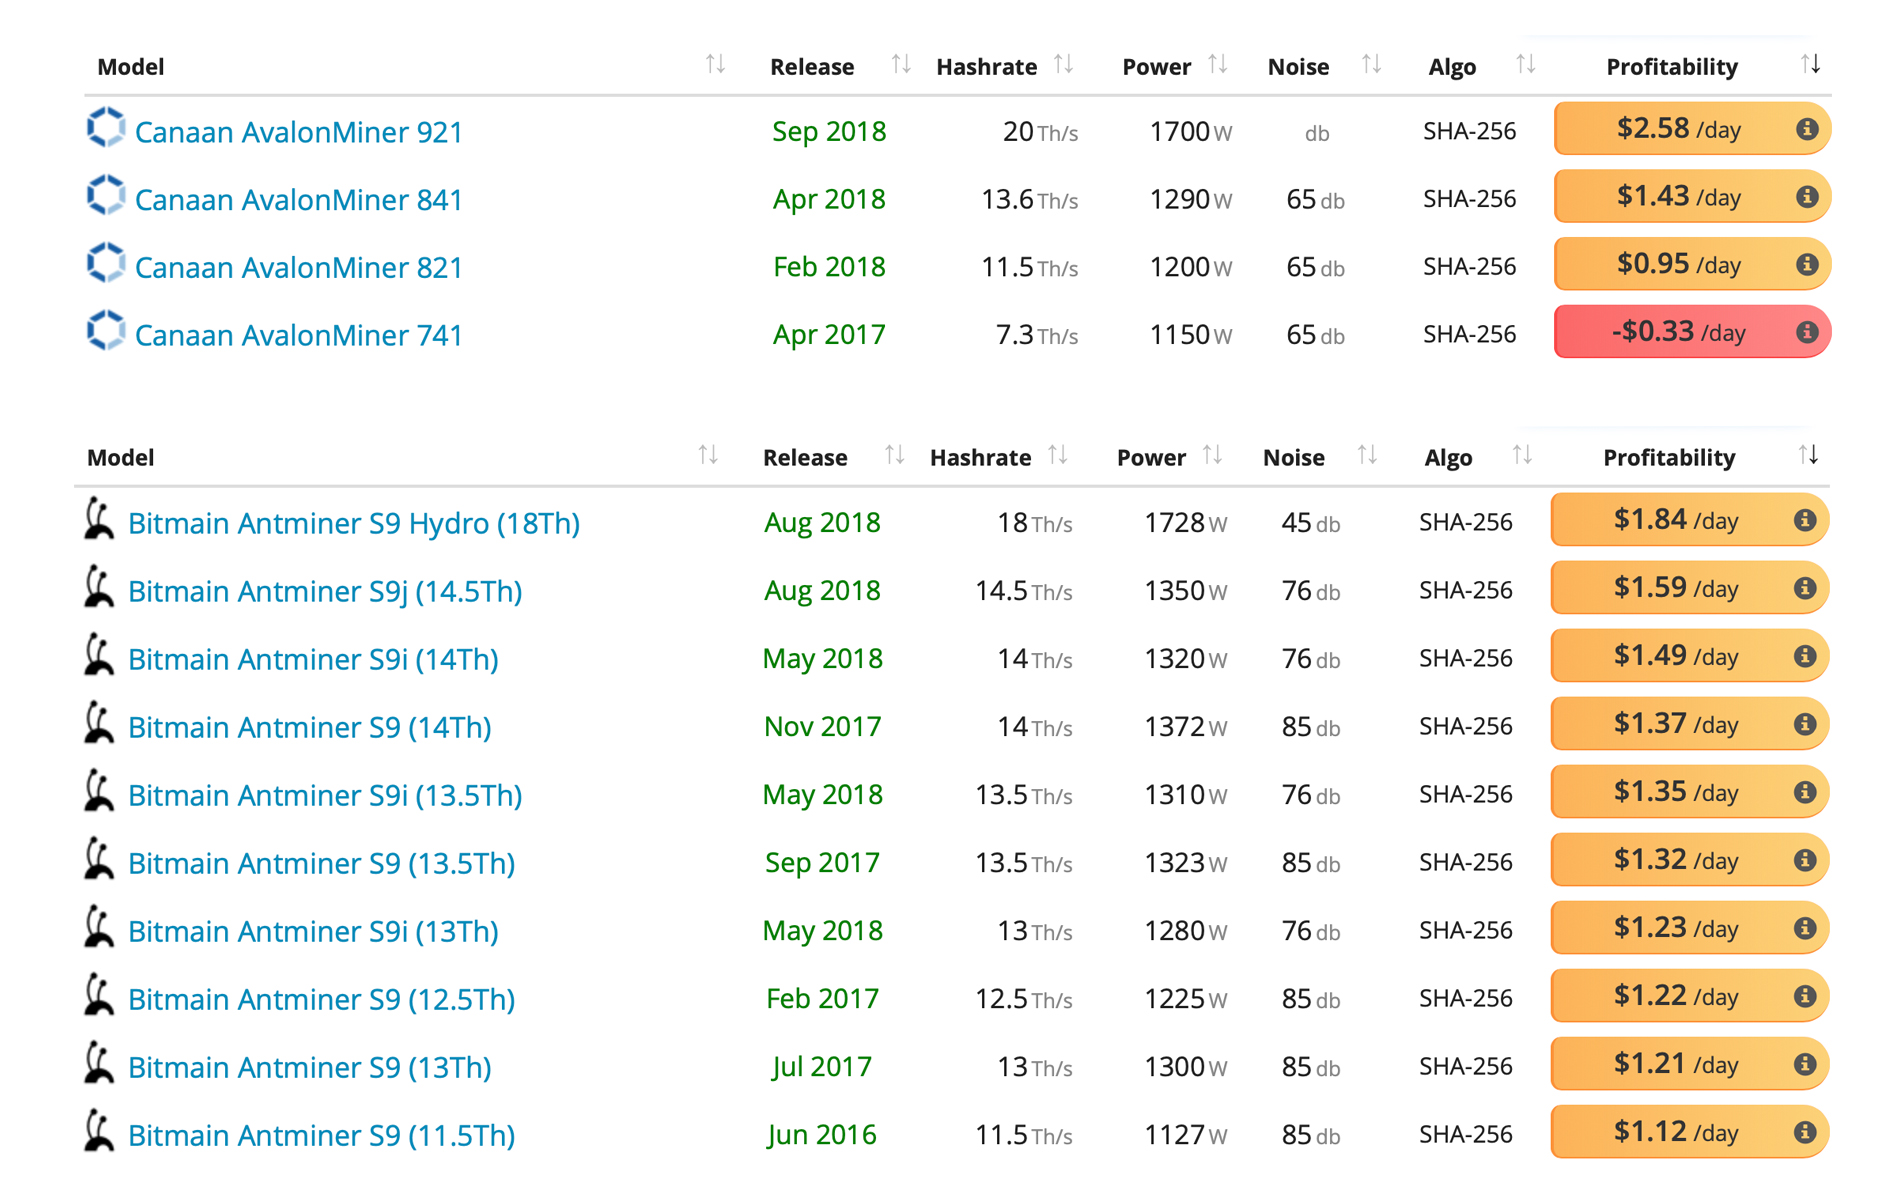Screen dimensions: 1900x1200
Task: Open info icon on $1.32/day profitability
Action: [x=1804, y=860]
